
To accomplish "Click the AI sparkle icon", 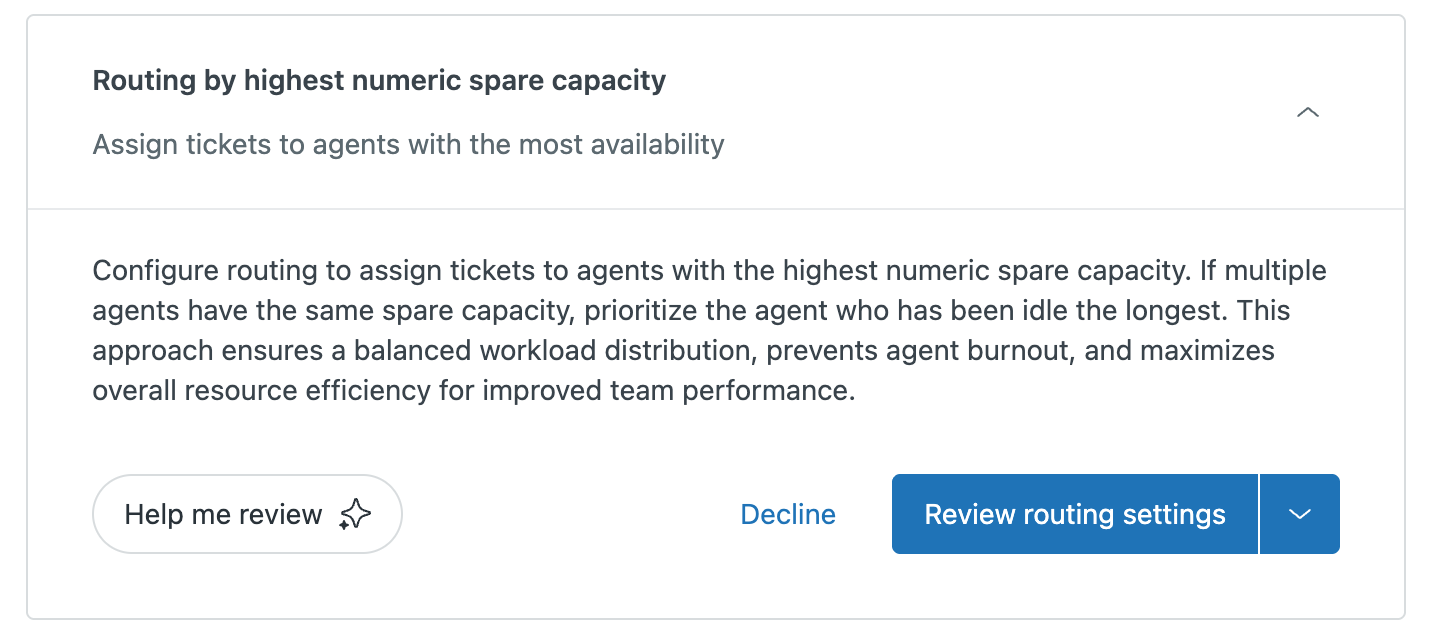I will [355, 515].
